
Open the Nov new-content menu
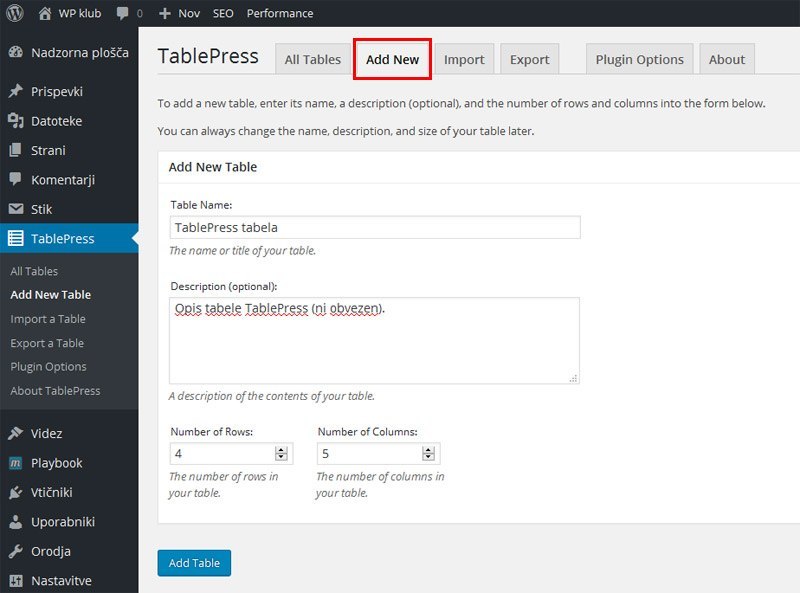click(180, 13)
